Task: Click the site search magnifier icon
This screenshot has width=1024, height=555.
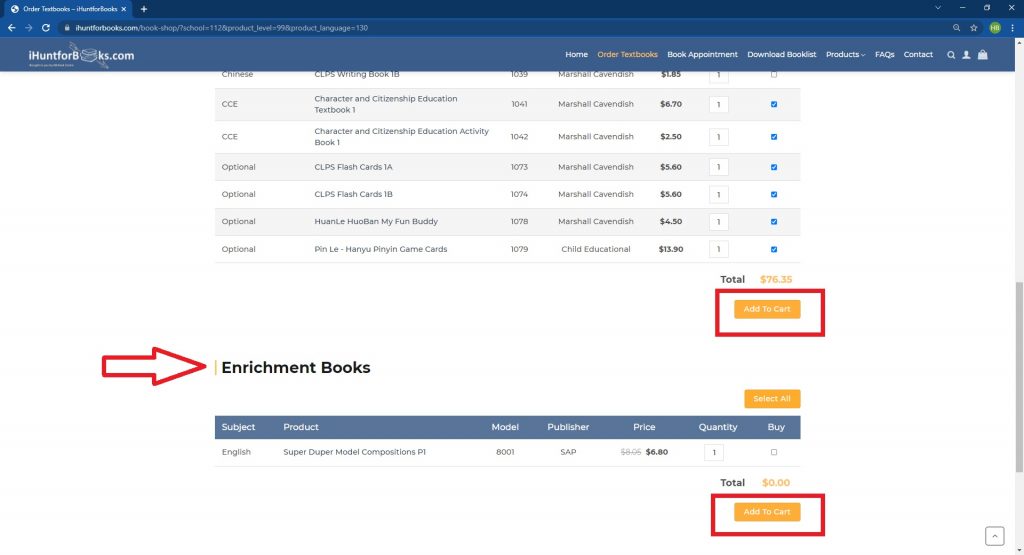Action: pos(951,55)
